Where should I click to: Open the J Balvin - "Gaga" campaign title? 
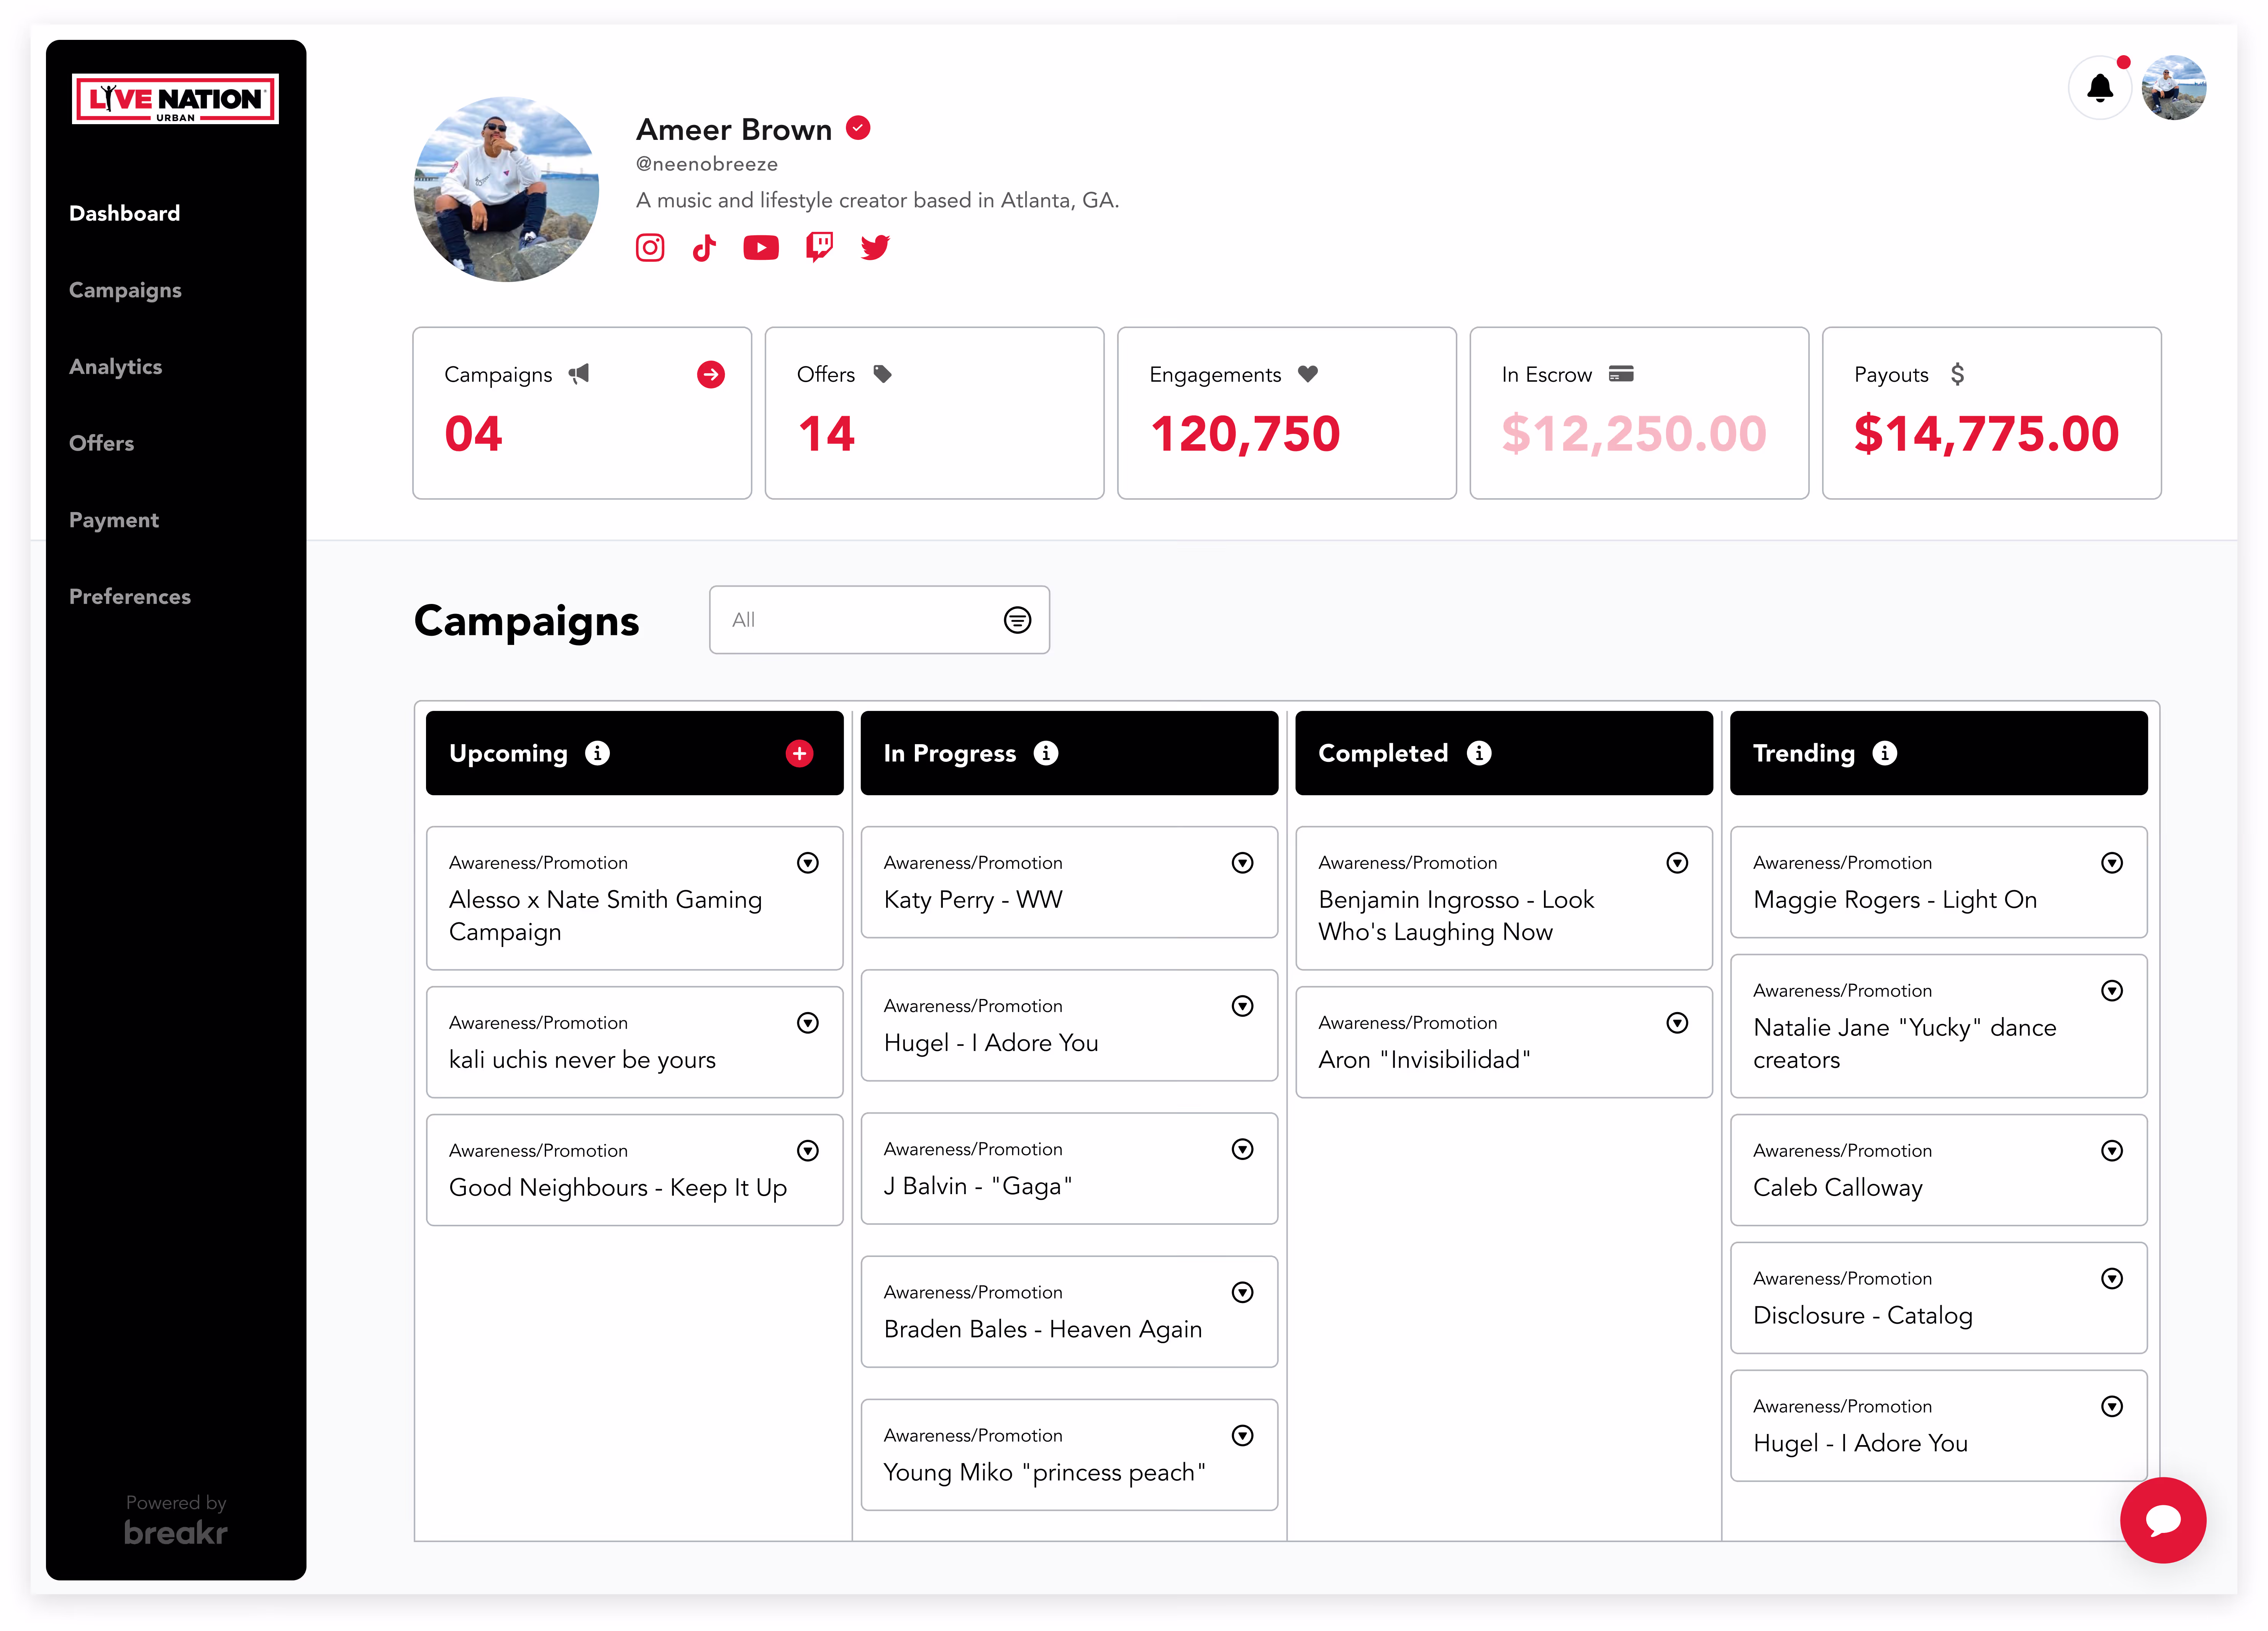tap(978, 1186)
